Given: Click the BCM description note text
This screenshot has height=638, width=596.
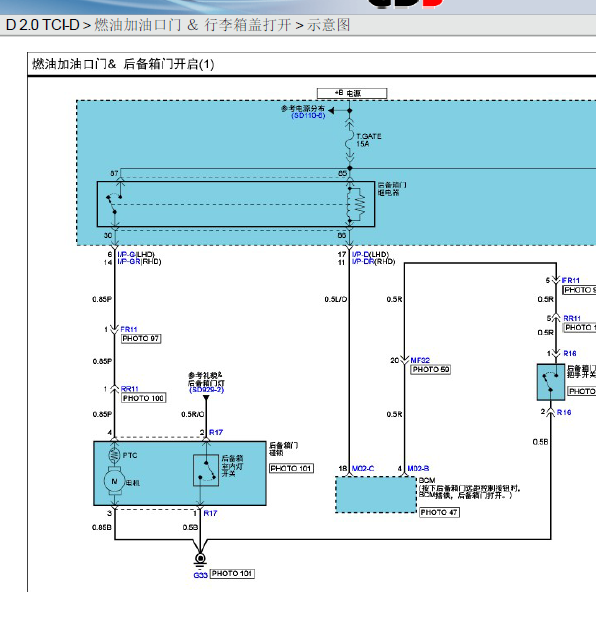Looking at the screenshot, I should pyautogui.click(x=469, y=488).
